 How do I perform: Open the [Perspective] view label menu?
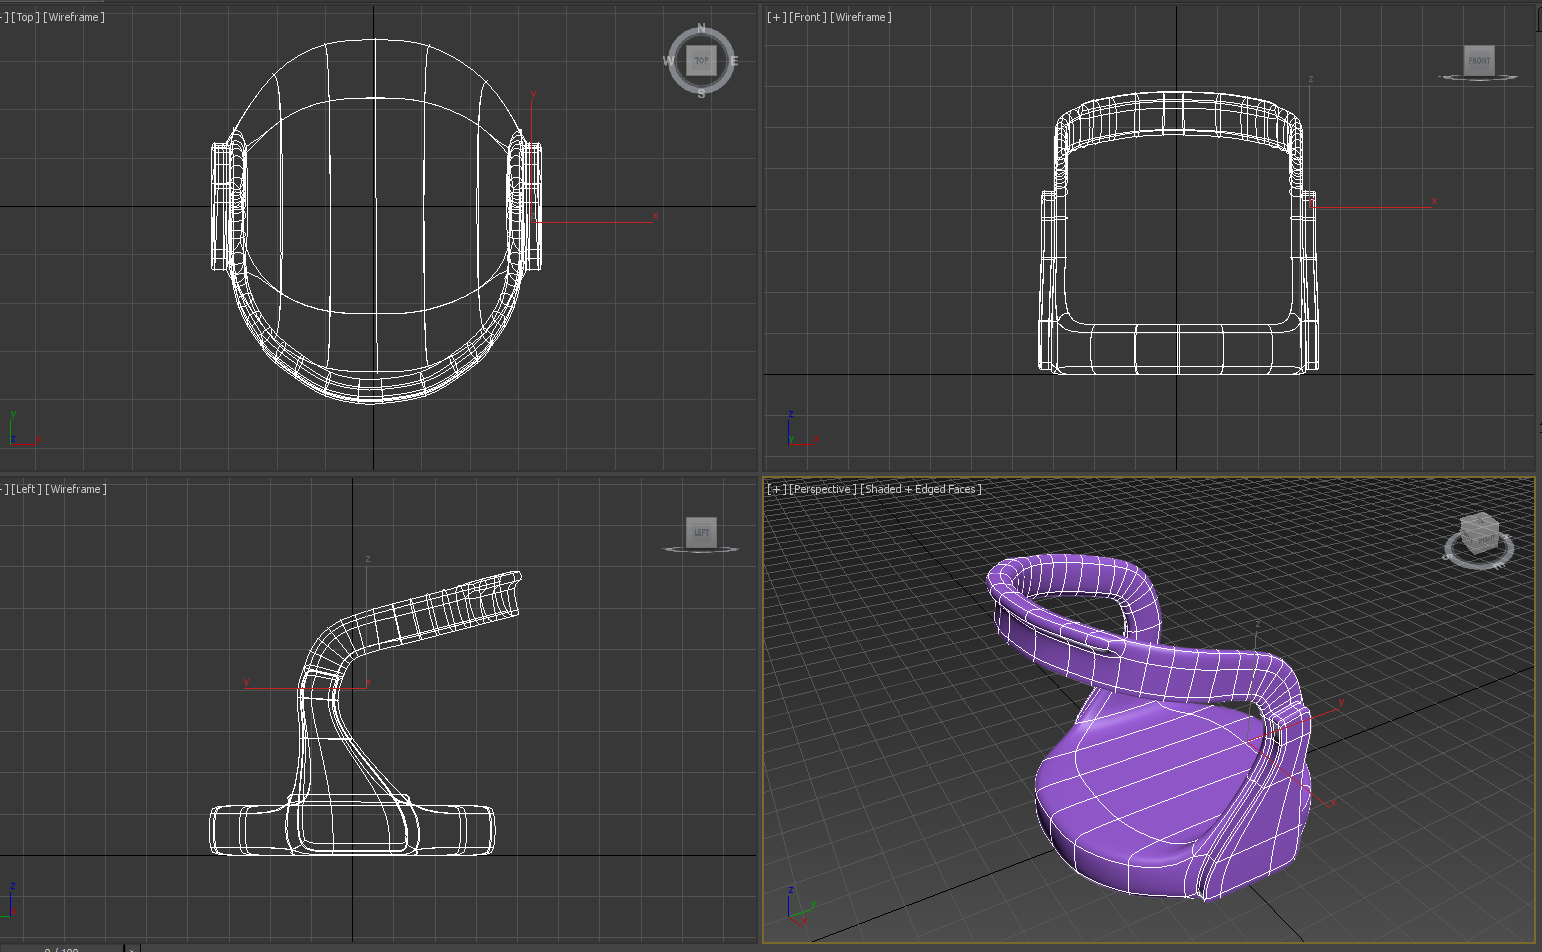pyautogui.click(x=822, y=489)
